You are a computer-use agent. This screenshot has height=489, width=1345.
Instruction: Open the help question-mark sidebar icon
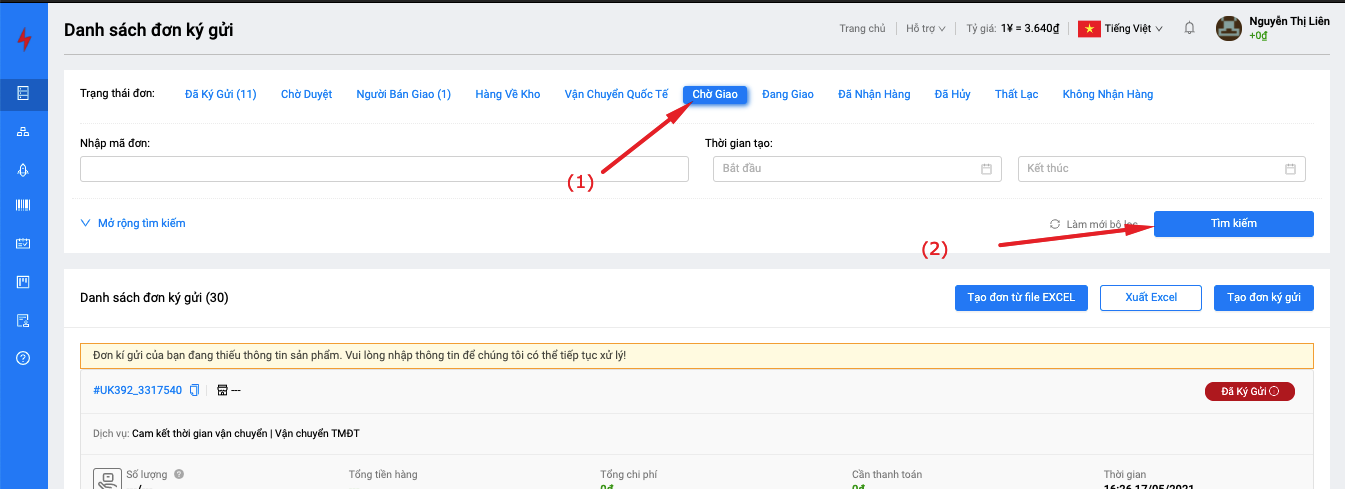[x=23, y=358]
